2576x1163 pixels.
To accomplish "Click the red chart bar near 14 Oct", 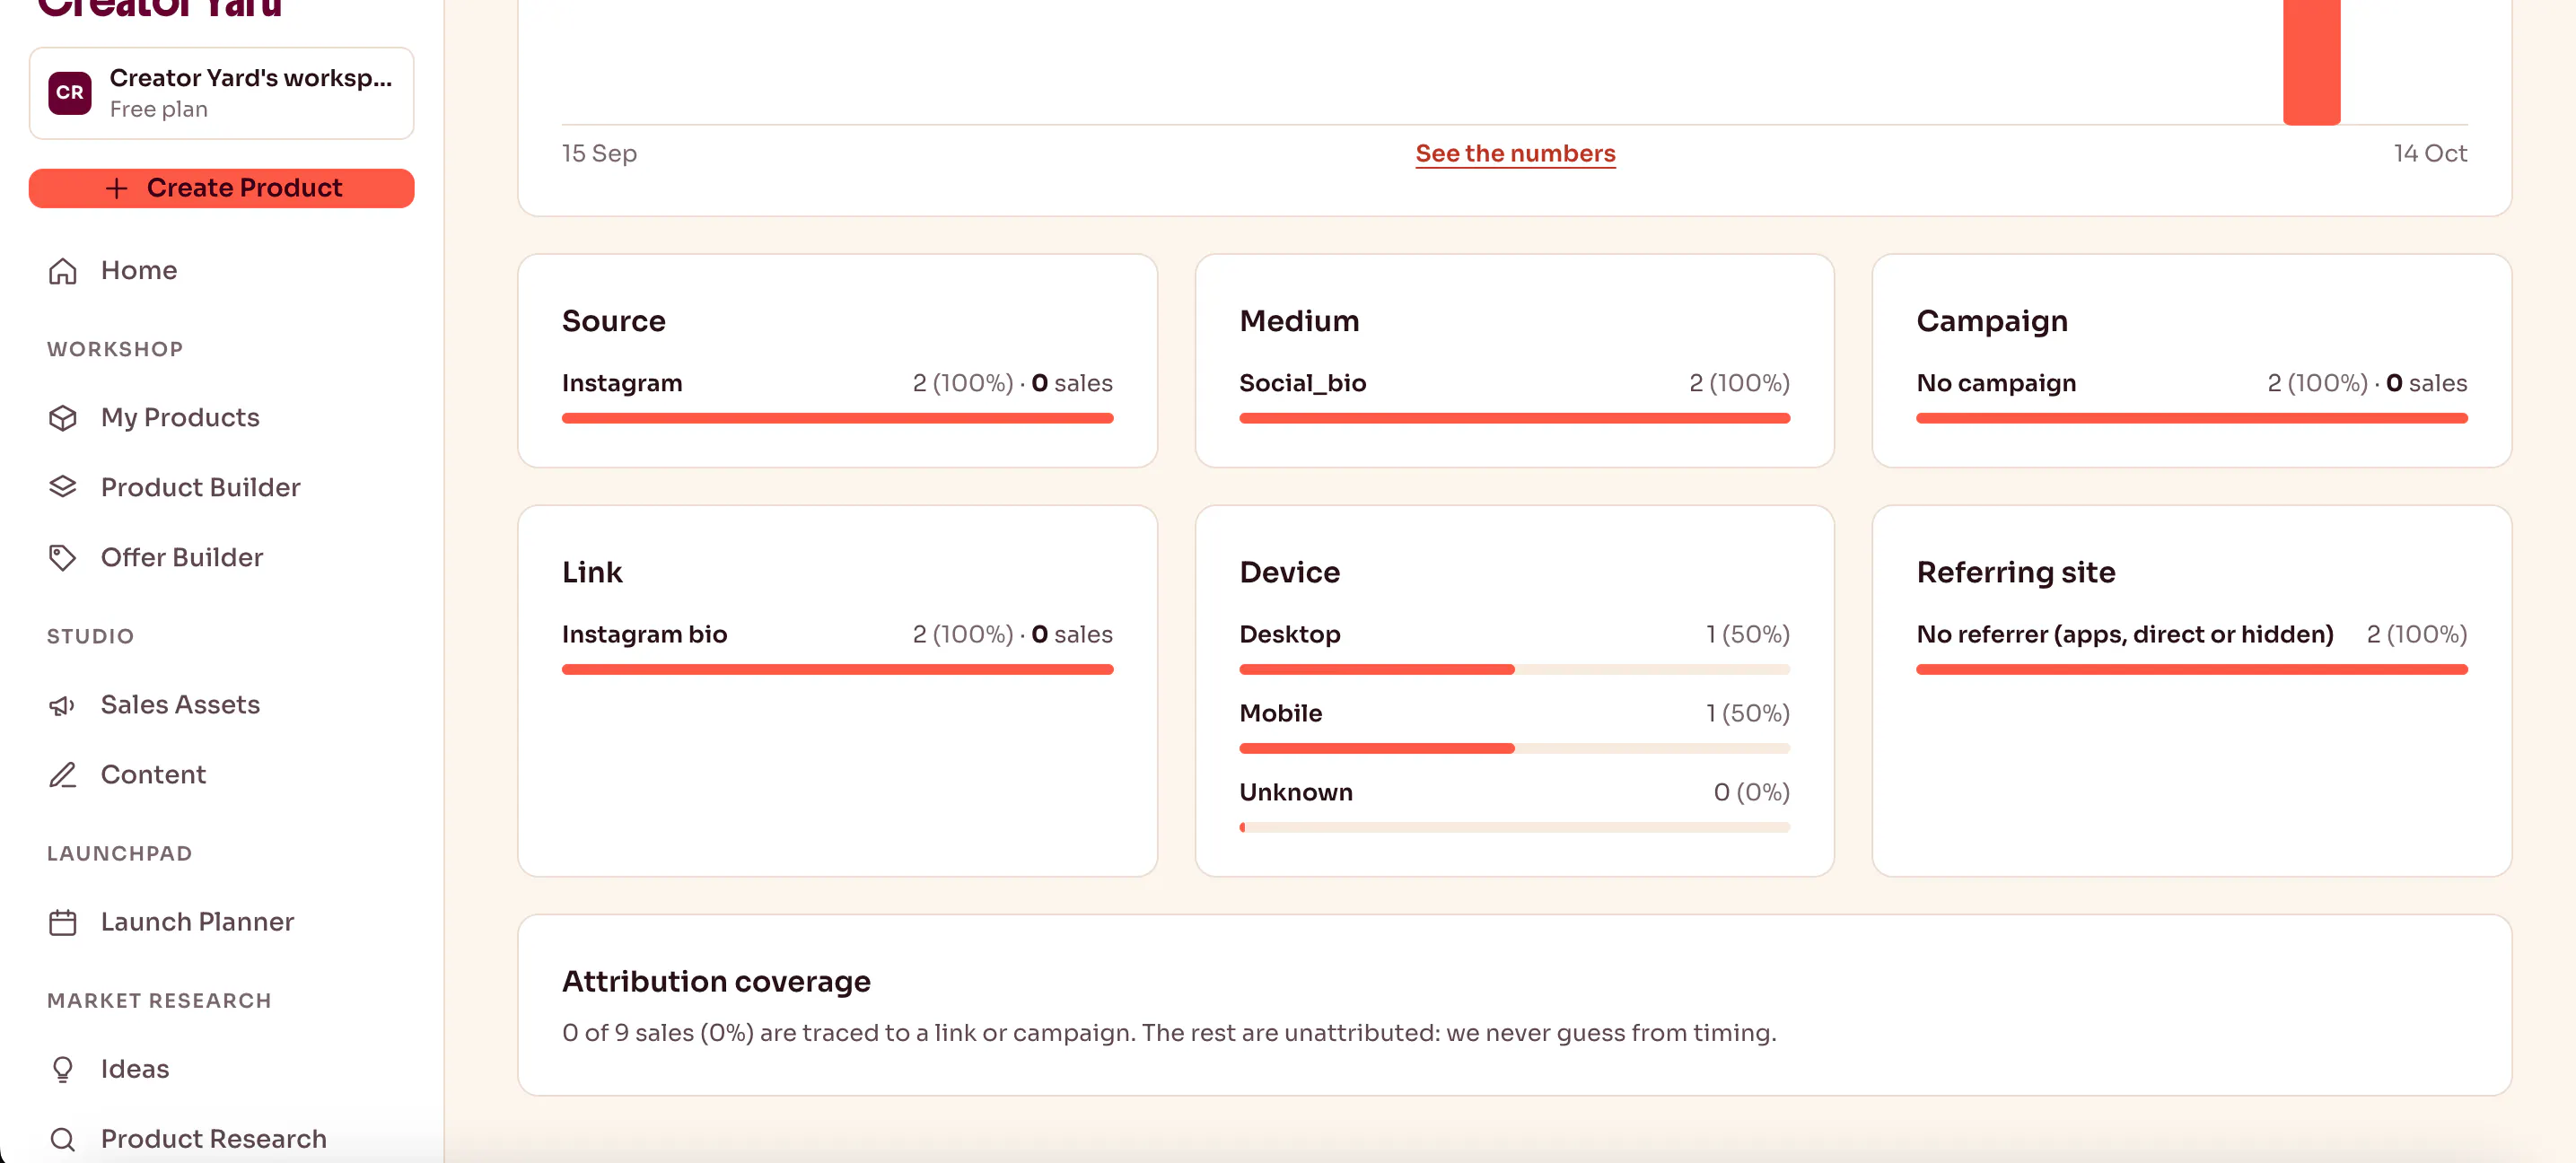I will pyautogui.click(x=2311, y=62).
